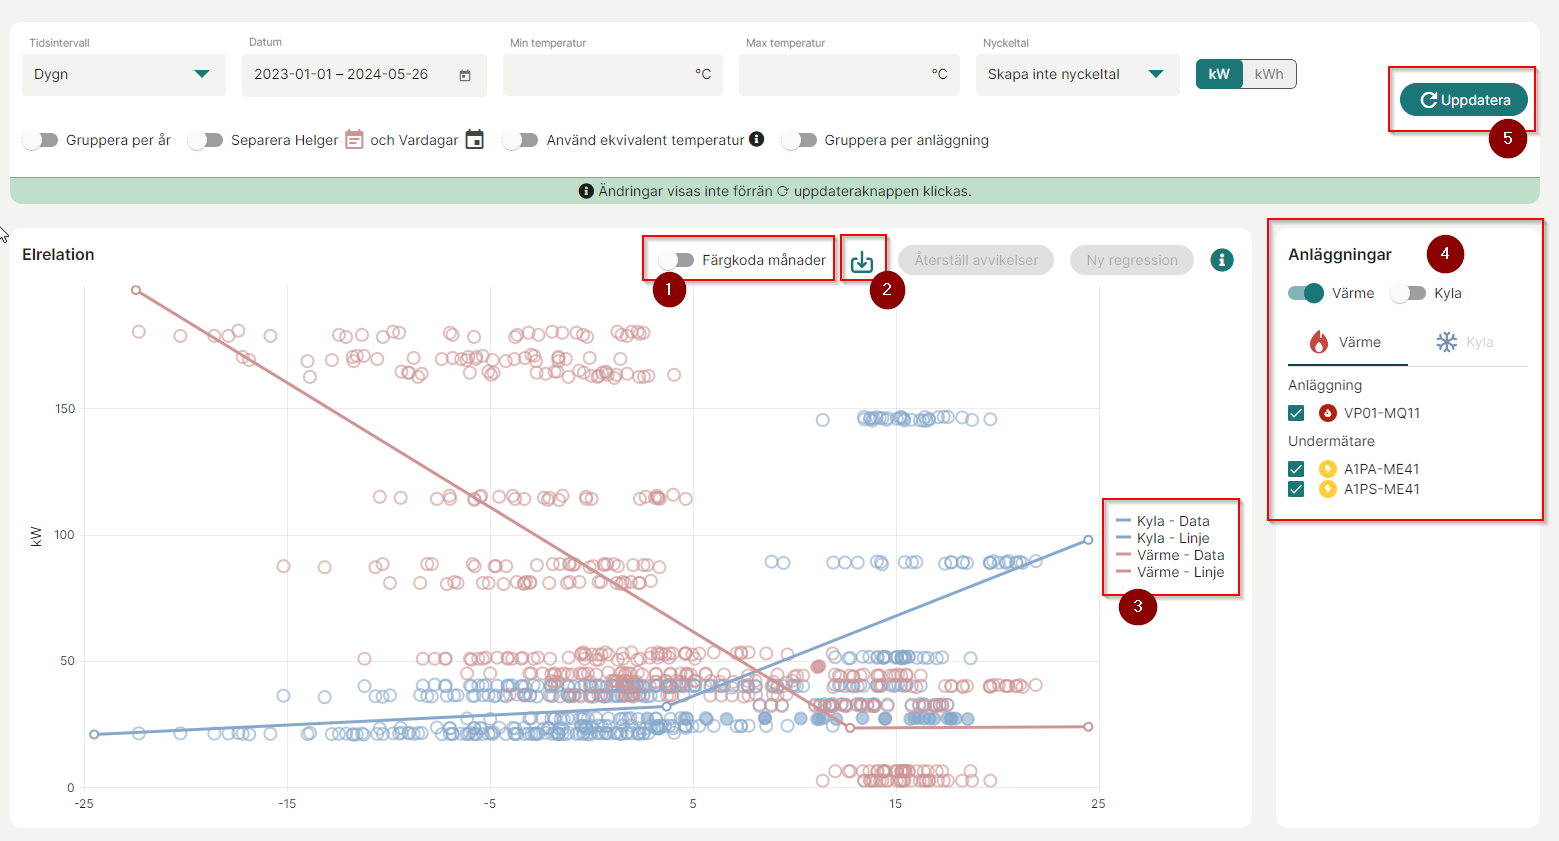Turn on the Kyla switch under Anläggningar

pyautogui.click(x=1408, y=293)
